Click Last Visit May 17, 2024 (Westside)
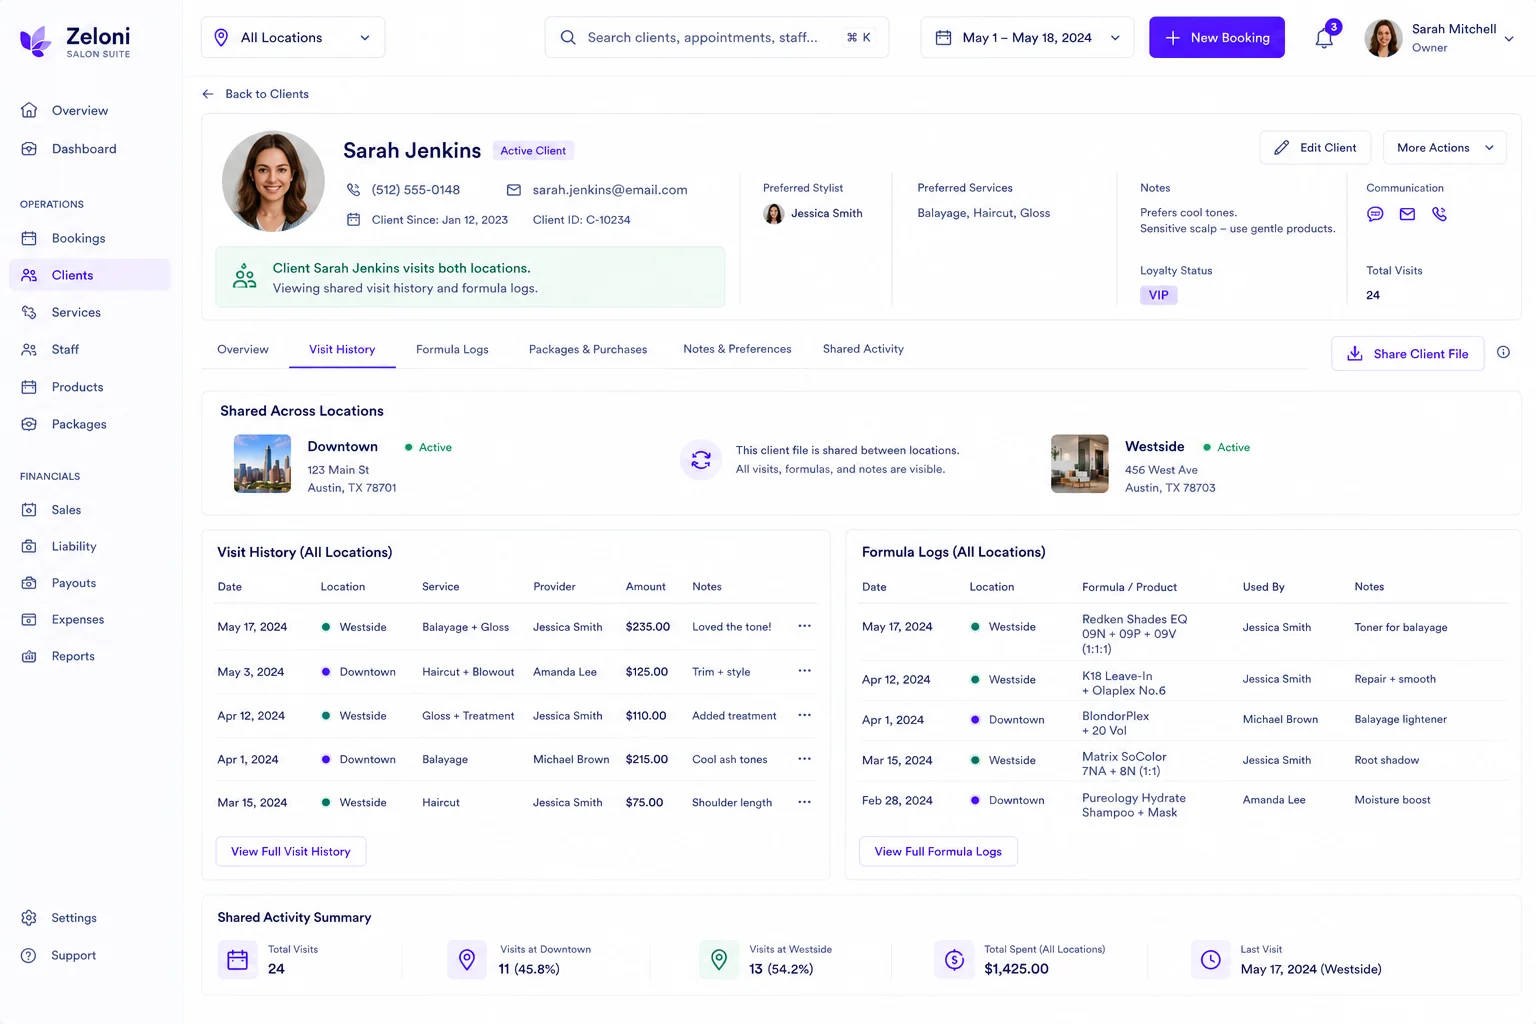The height and width of the screenshot is (1024, 1536). click(1311, 969)
